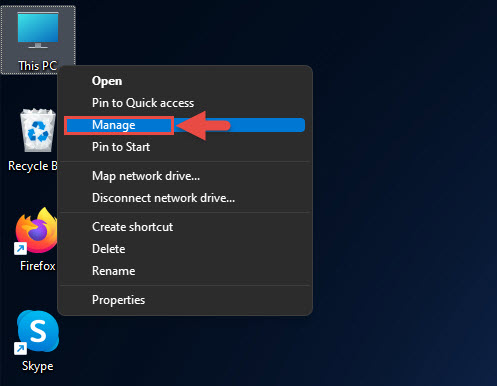The width and height of the screenshot is (497, 386).
Task: Select Disconnect network drive entry
Action: [185, 198]
